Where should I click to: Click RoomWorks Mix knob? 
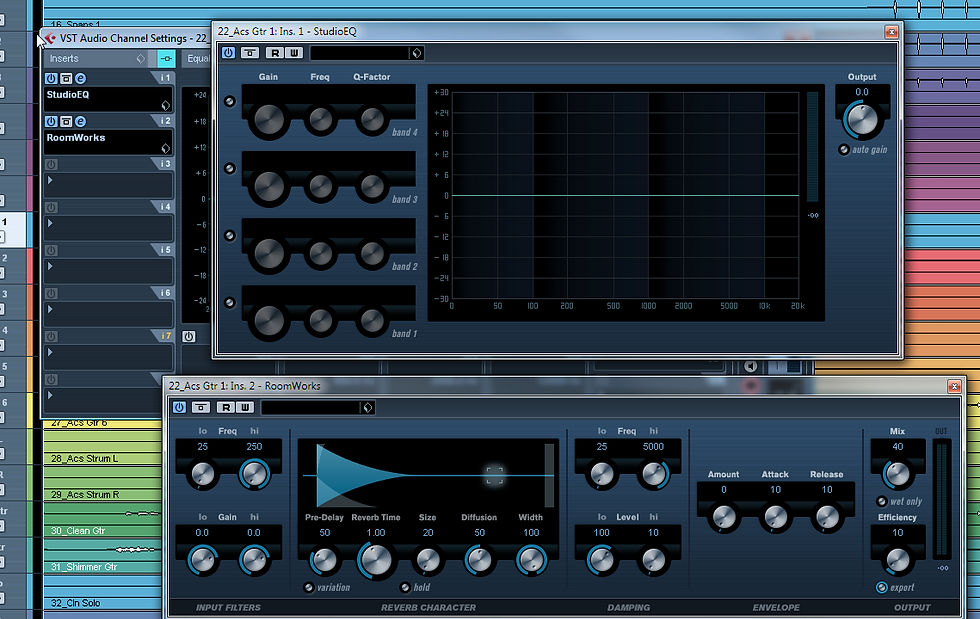tap(898, 475)
